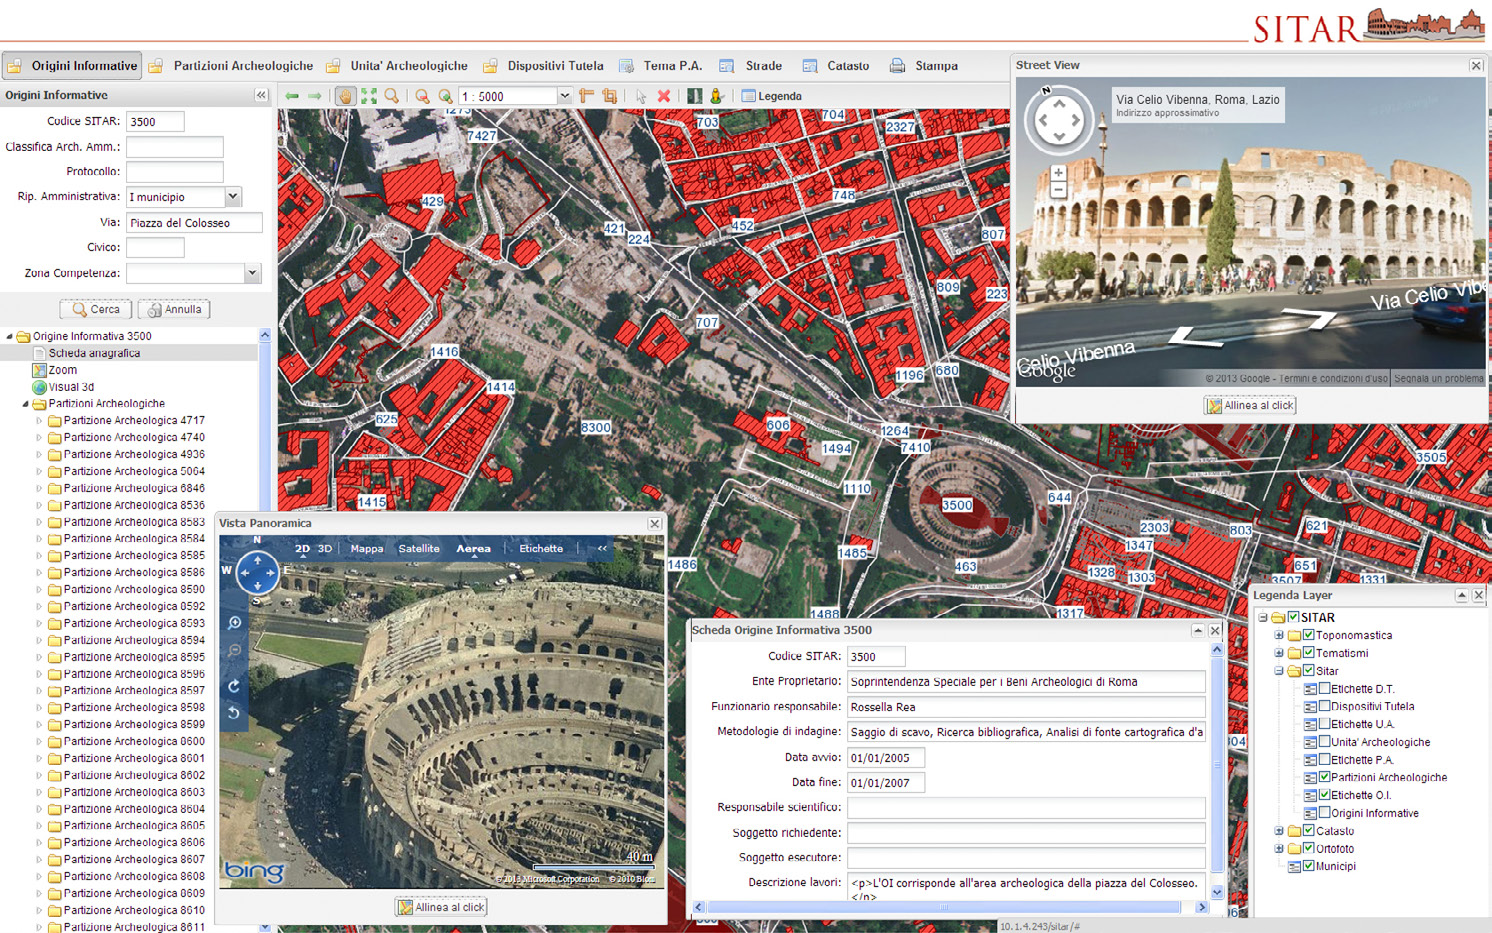Click the Annulla button
The width and height of the screenshot is (1492, 933).
(x=174, y=309)
